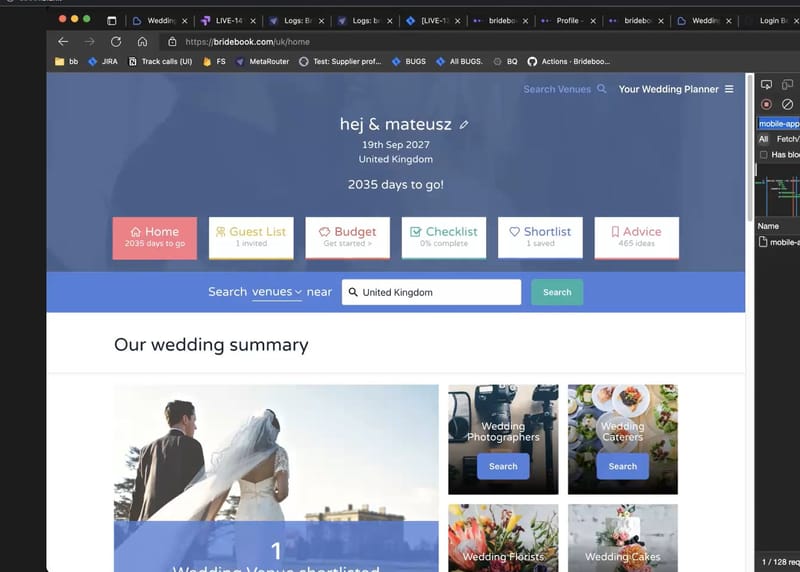Screen dimensions: 800x572
Task: Click the guests icon on Guest List tile
Action: pyautogui.click(x=220, y=232)
